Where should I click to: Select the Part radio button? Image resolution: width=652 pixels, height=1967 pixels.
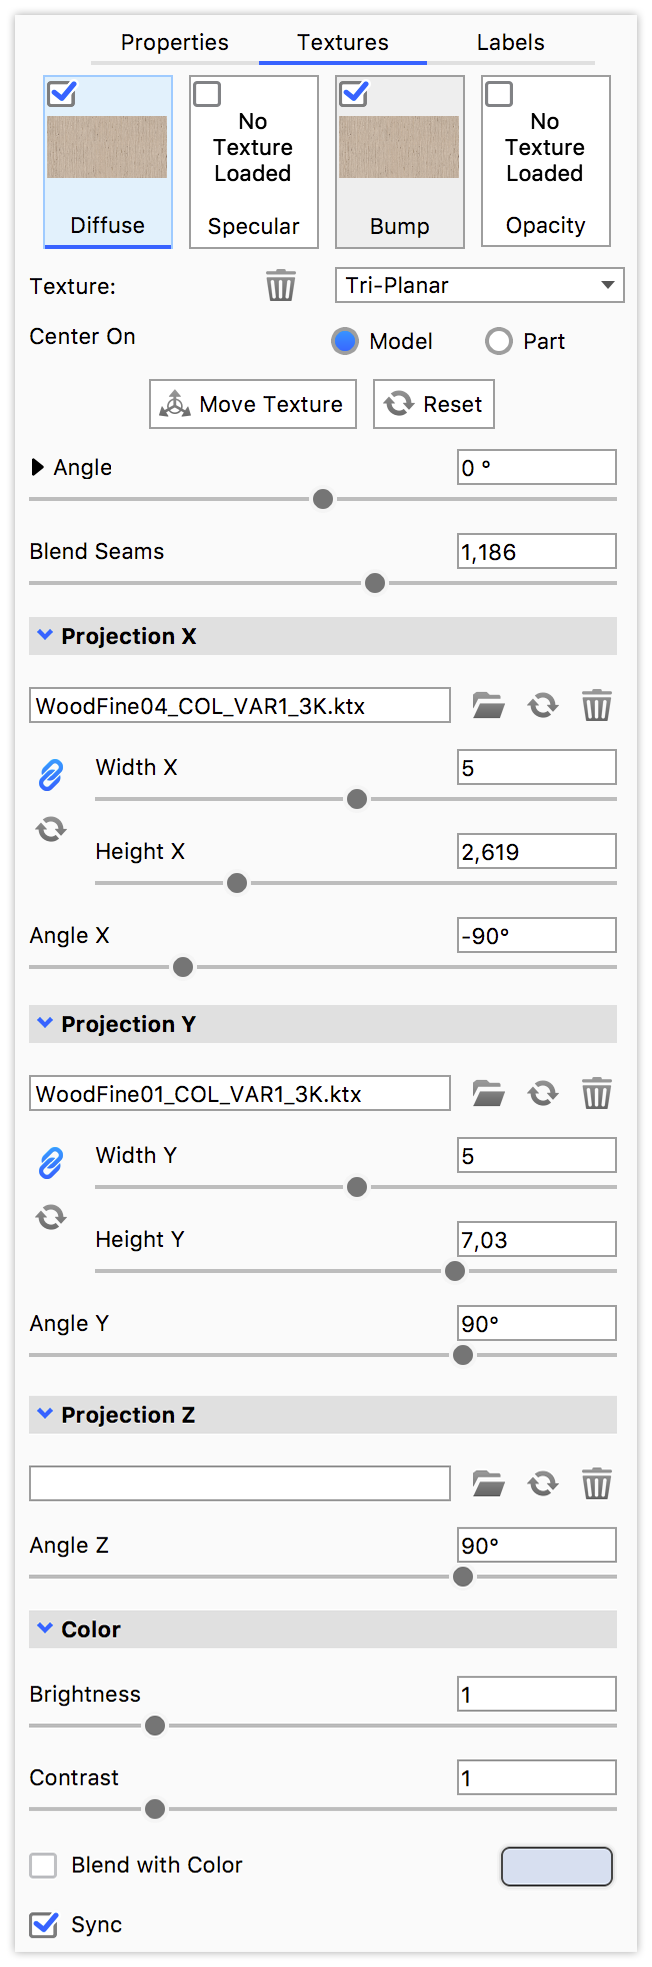click(499, 342)
